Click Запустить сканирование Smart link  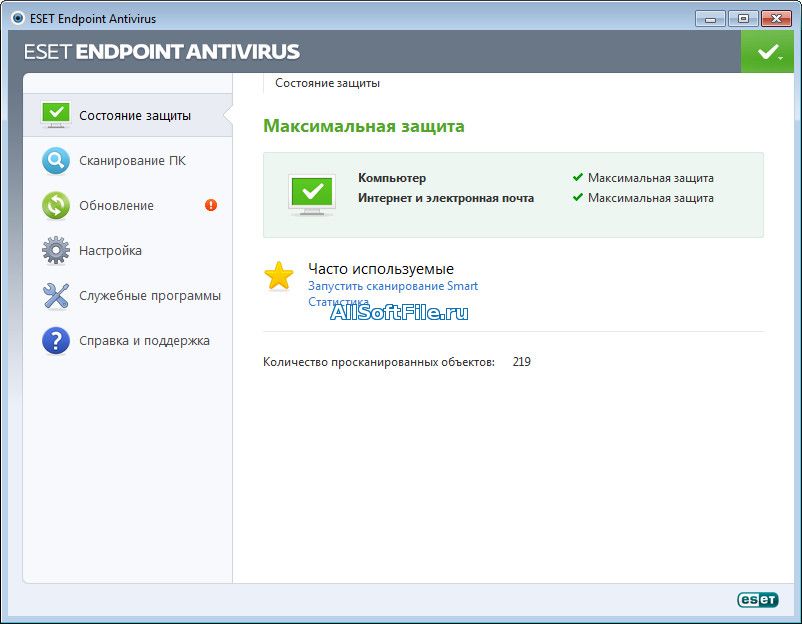tap(393, 286)
